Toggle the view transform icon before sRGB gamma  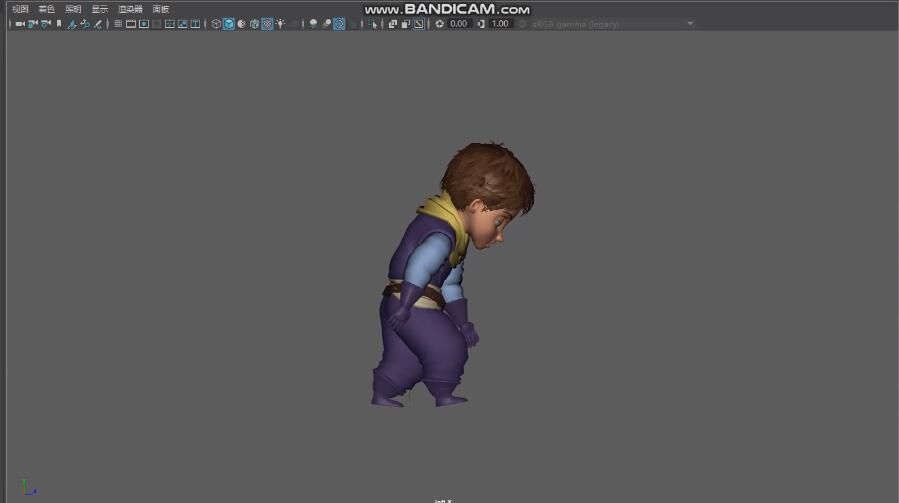(522, 24)
